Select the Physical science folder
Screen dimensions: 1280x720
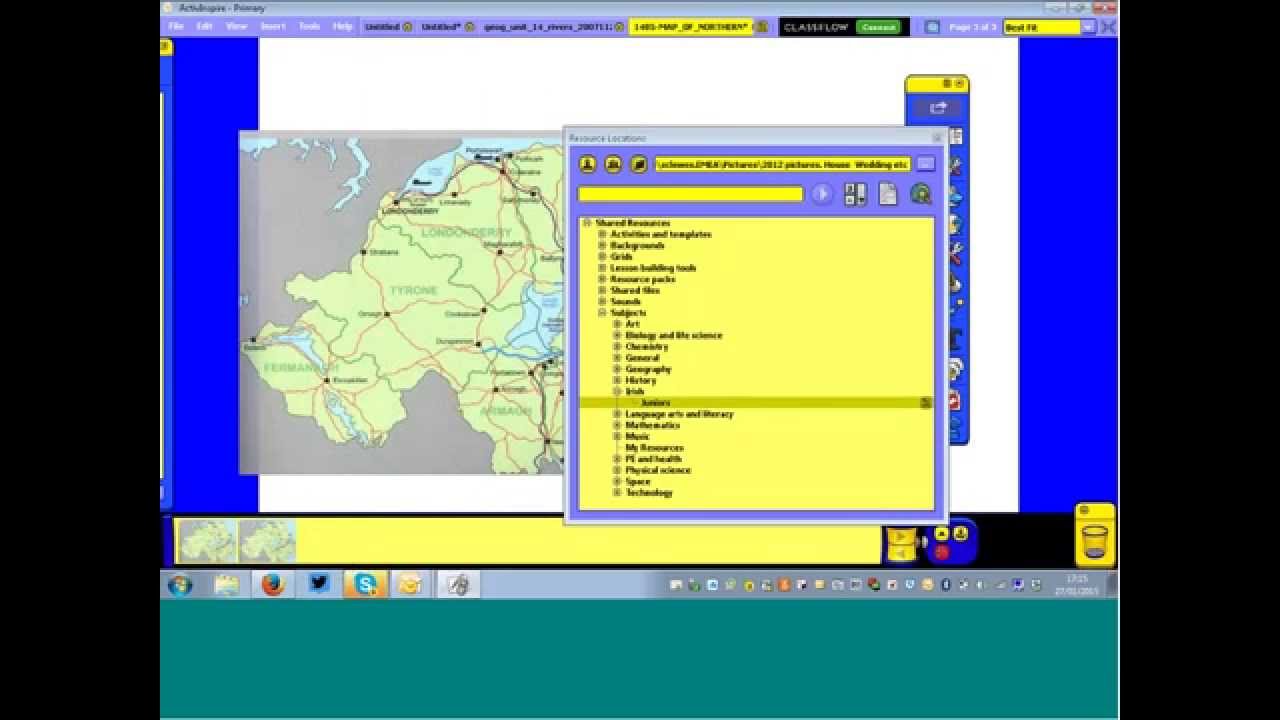point(658,470)
